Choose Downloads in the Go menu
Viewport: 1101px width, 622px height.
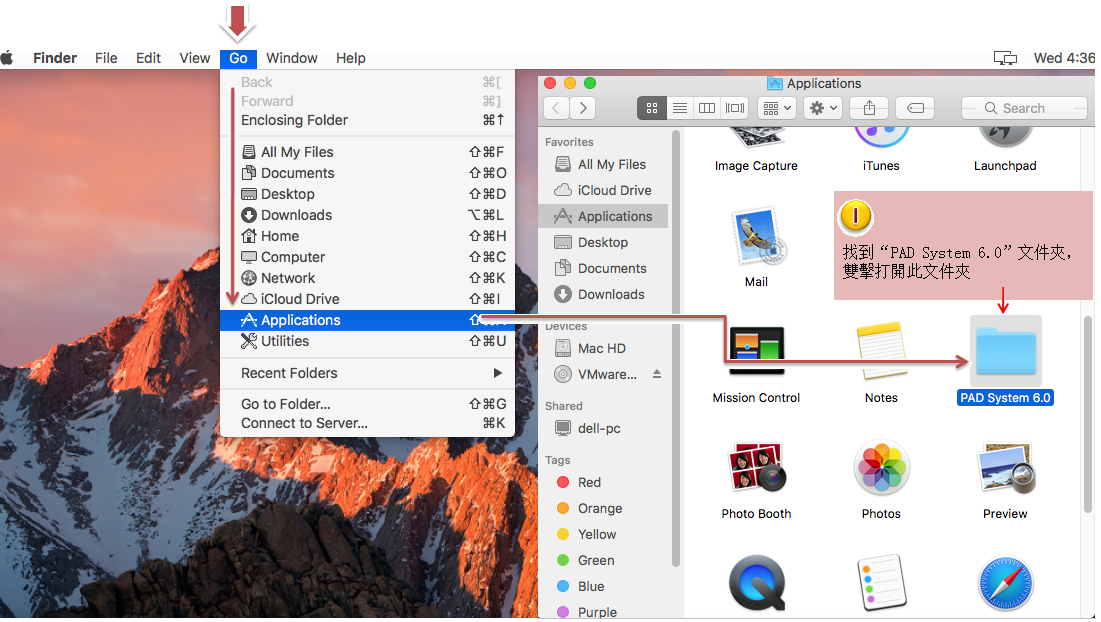click(x=367, y=215)
